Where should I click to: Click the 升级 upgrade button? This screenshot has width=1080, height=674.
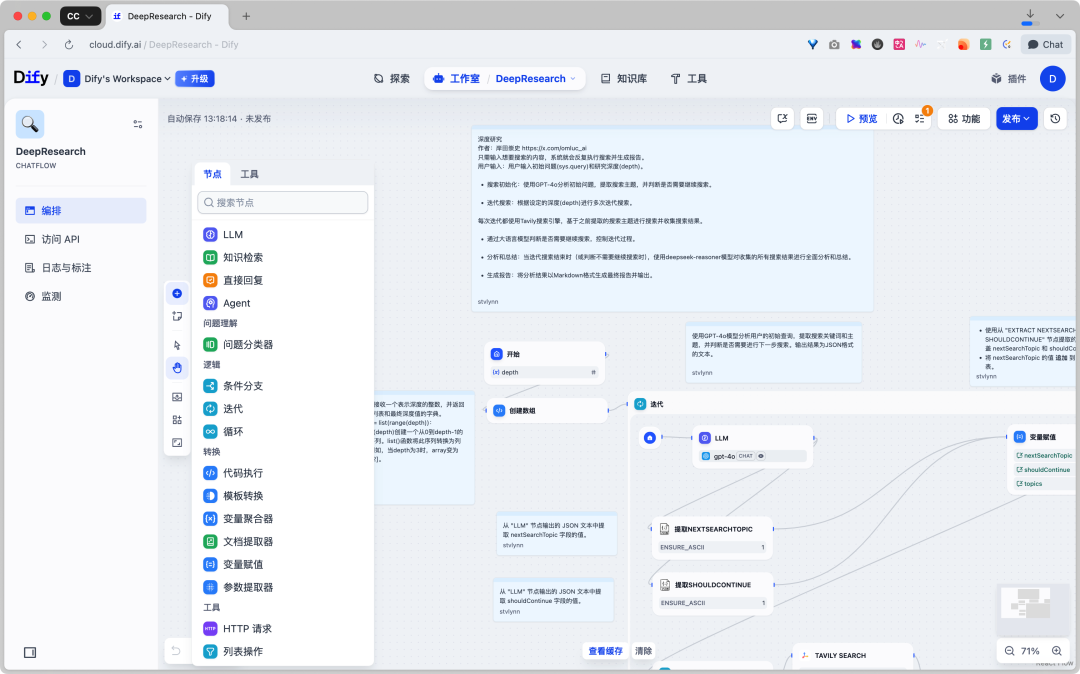[x=195, y=78]
